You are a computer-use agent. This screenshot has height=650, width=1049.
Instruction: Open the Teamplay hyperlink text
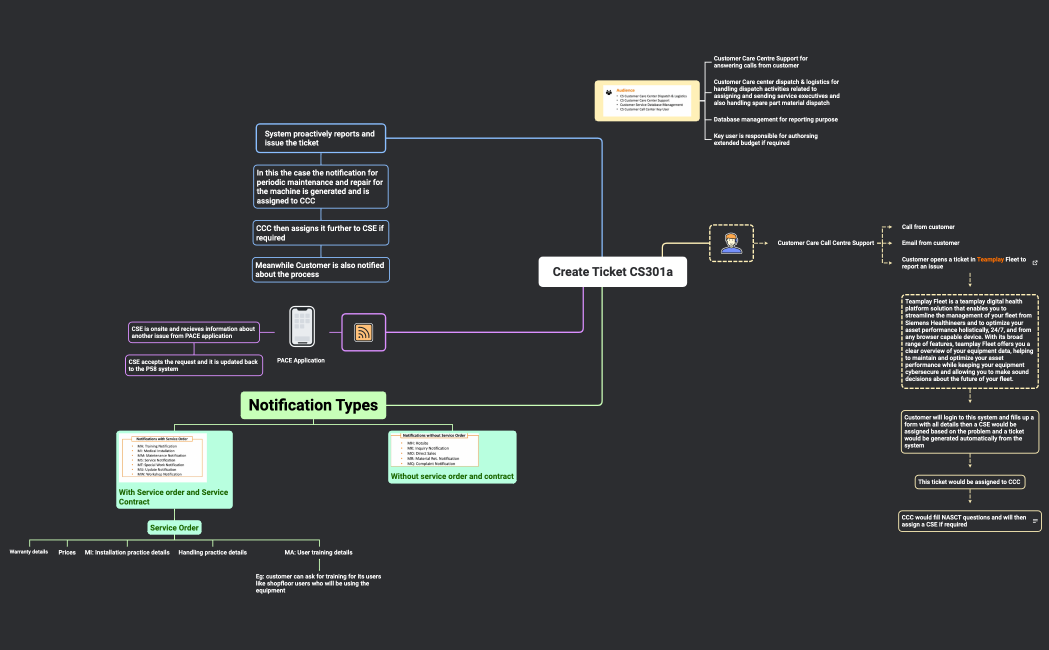(990, 259)
